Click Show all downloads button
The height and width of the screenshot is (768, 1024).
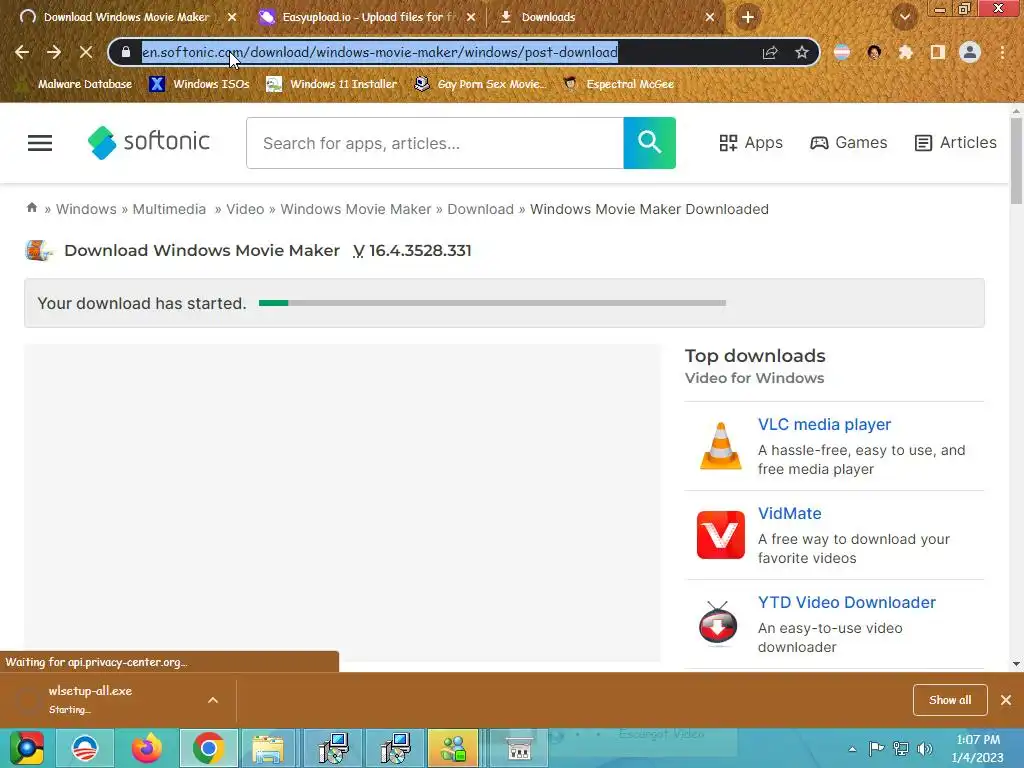coord(950,700)
